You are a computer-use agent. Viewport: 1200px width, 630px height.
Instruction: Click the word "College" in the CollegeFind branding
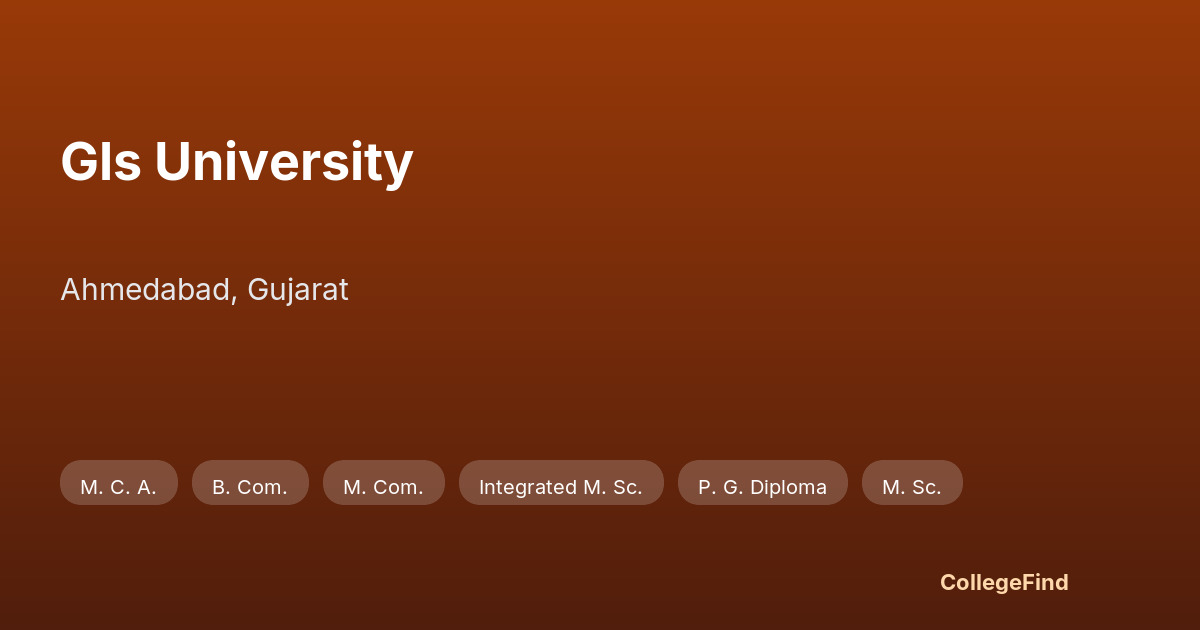point(980,582)
